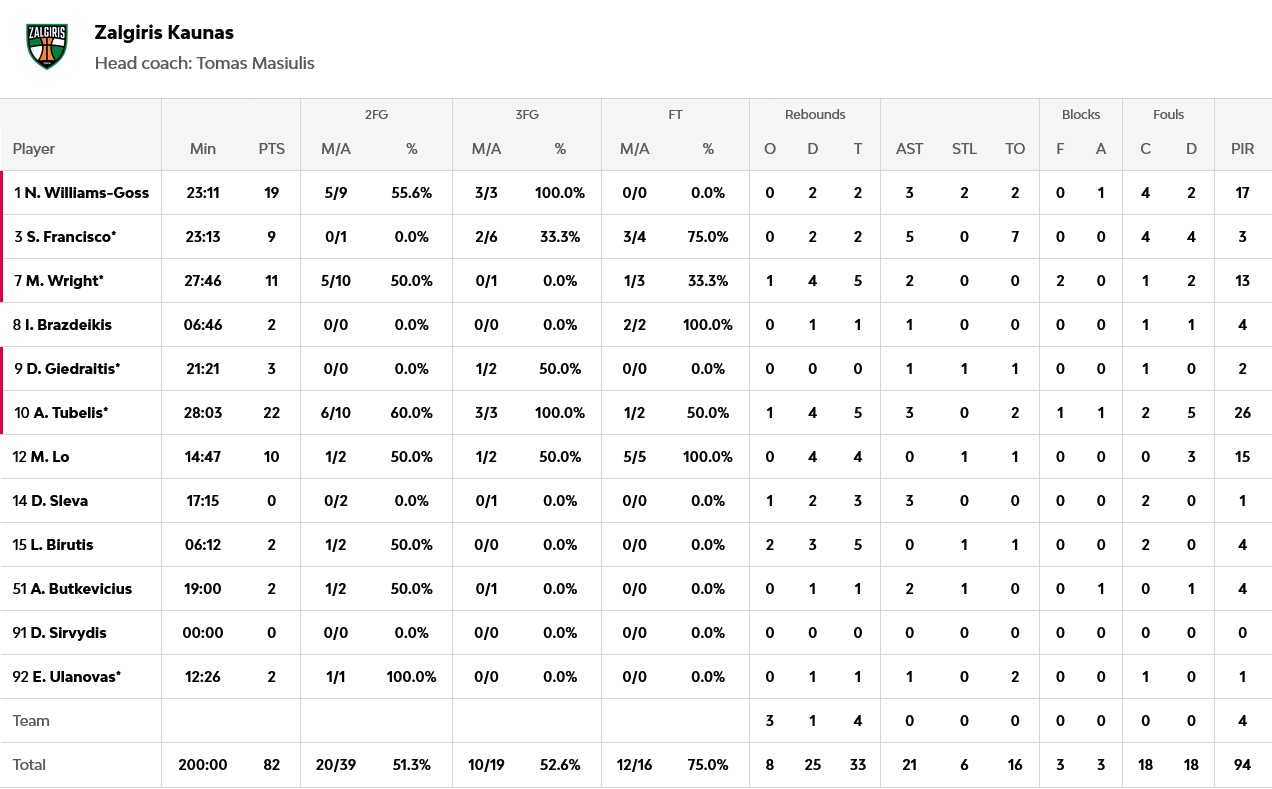Screen dimensions: 1272x789
Task: Sort by the Min column header
Action: click(x=203, y=149)
